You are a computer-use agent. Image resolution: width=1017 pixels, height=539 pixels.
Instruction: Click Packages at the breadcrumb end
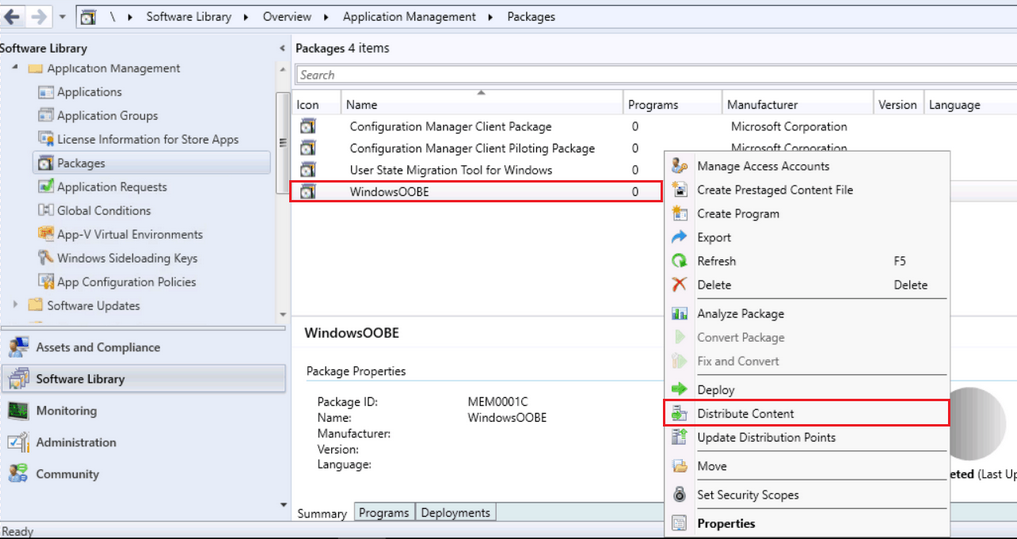pyautogui.click(x=531, y=17)
